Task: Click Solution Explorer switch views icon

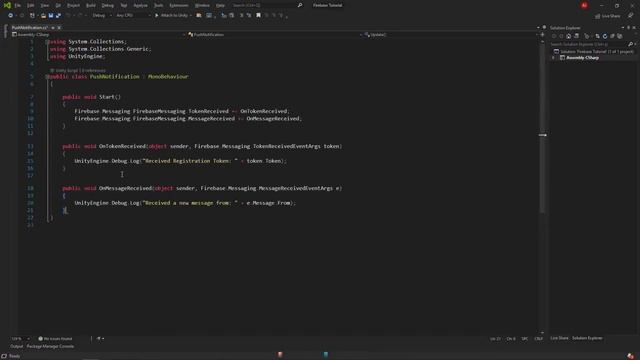Action: 576,36
